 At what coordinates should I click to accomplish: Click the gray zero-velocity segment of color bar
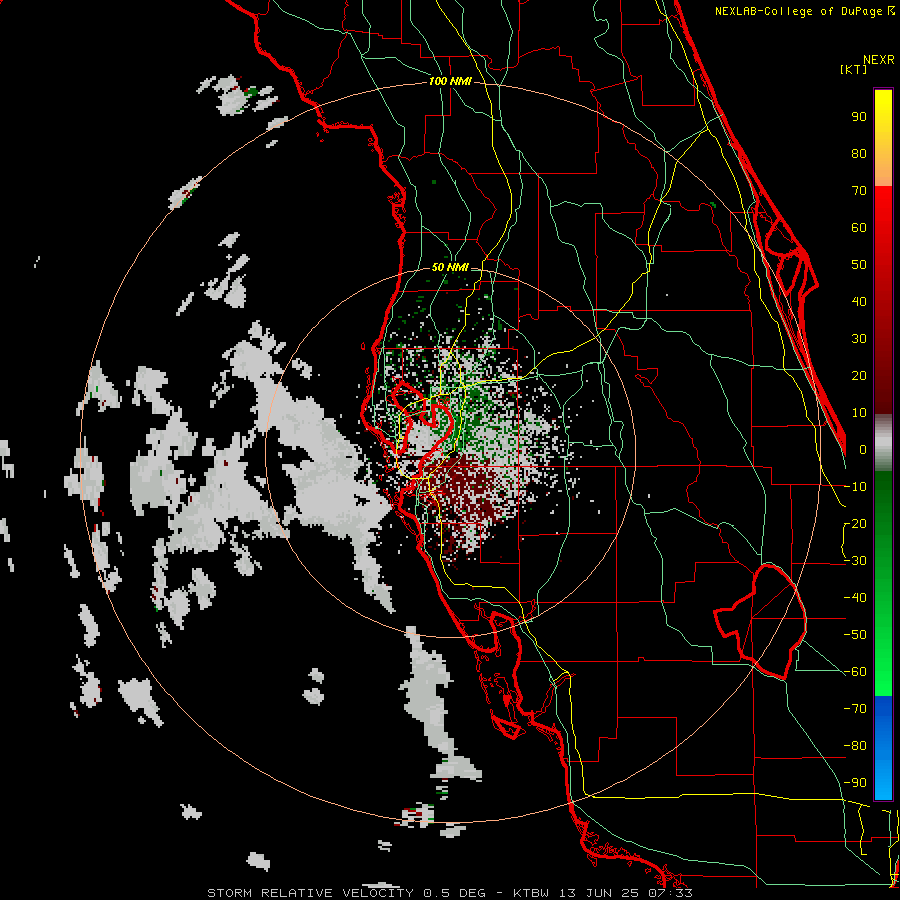click(x=883, y=445)
